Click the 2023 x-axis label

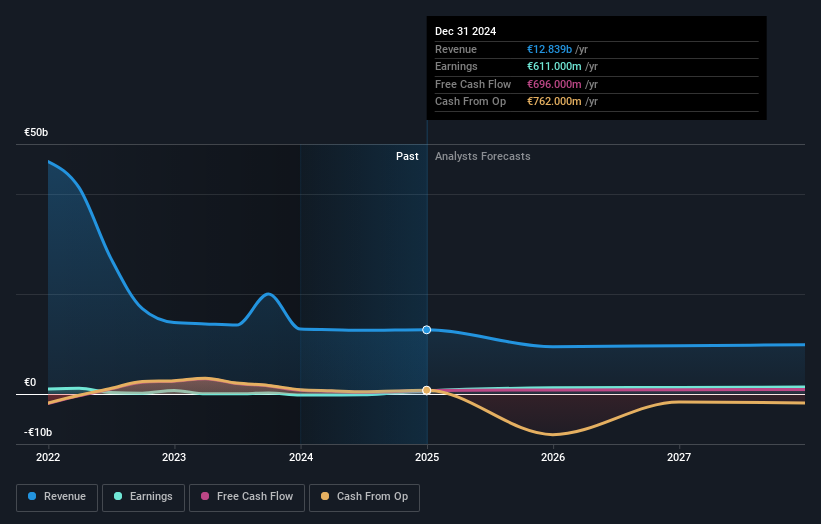click(x=174, y=457)
